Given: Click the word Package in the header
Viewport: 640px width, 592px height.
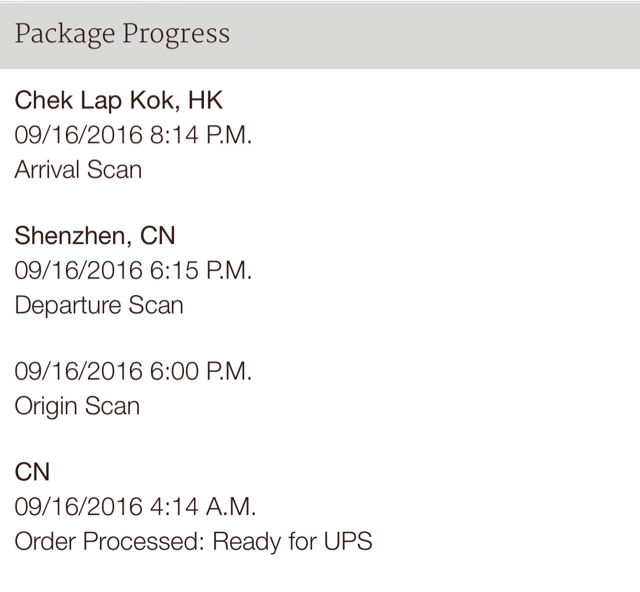Looking at the screenshot, I should click(65, 35).
